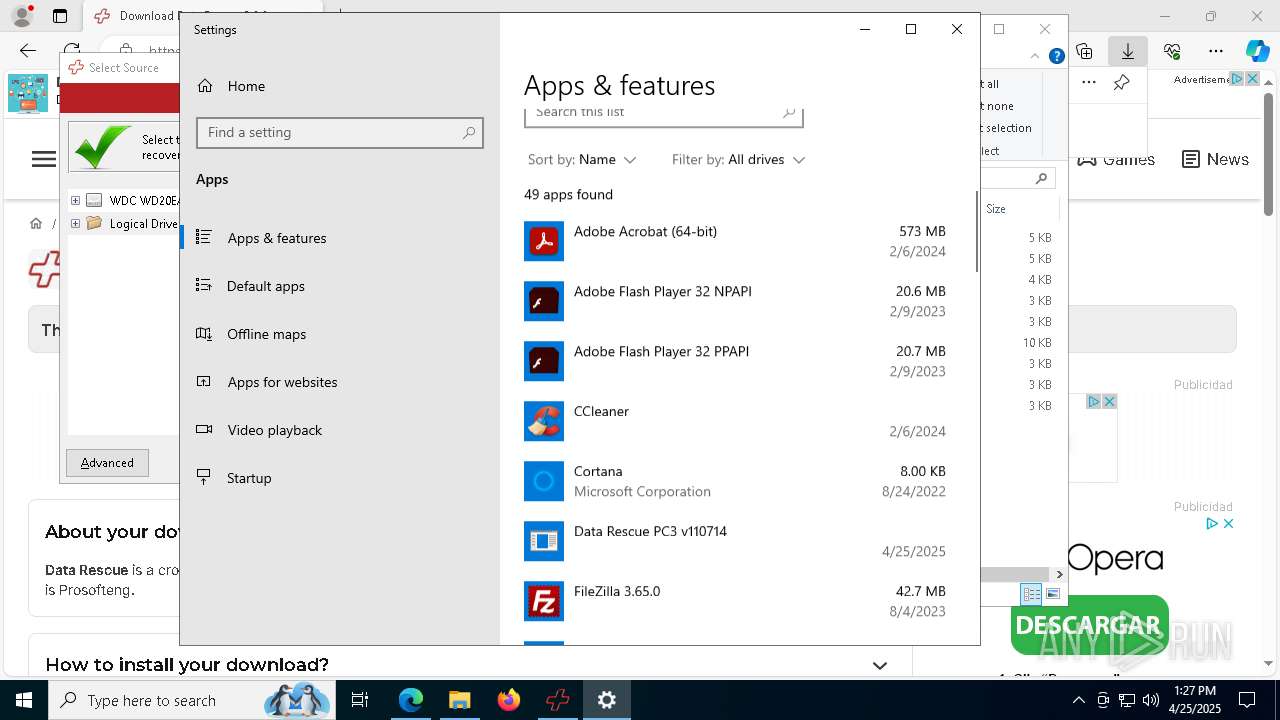Open Startup settings page
1280x720 pixels.
click(x=339, y=478)
